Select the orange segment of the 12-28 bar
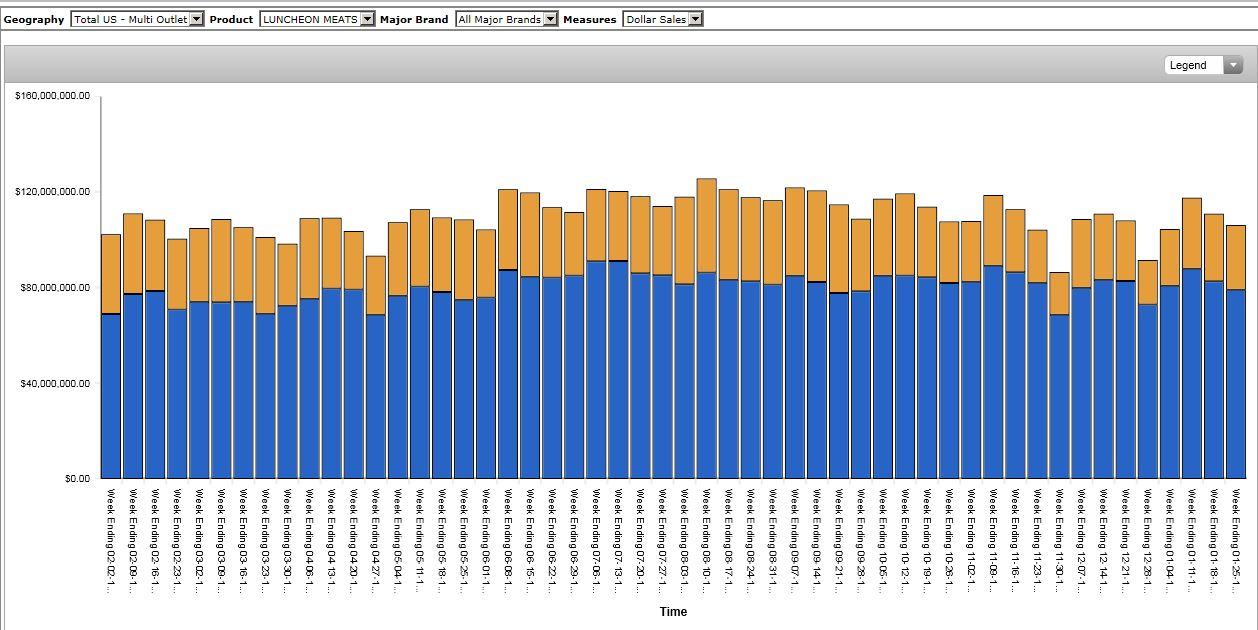This screenshot has width=1258, height=630. (1148, 282)
